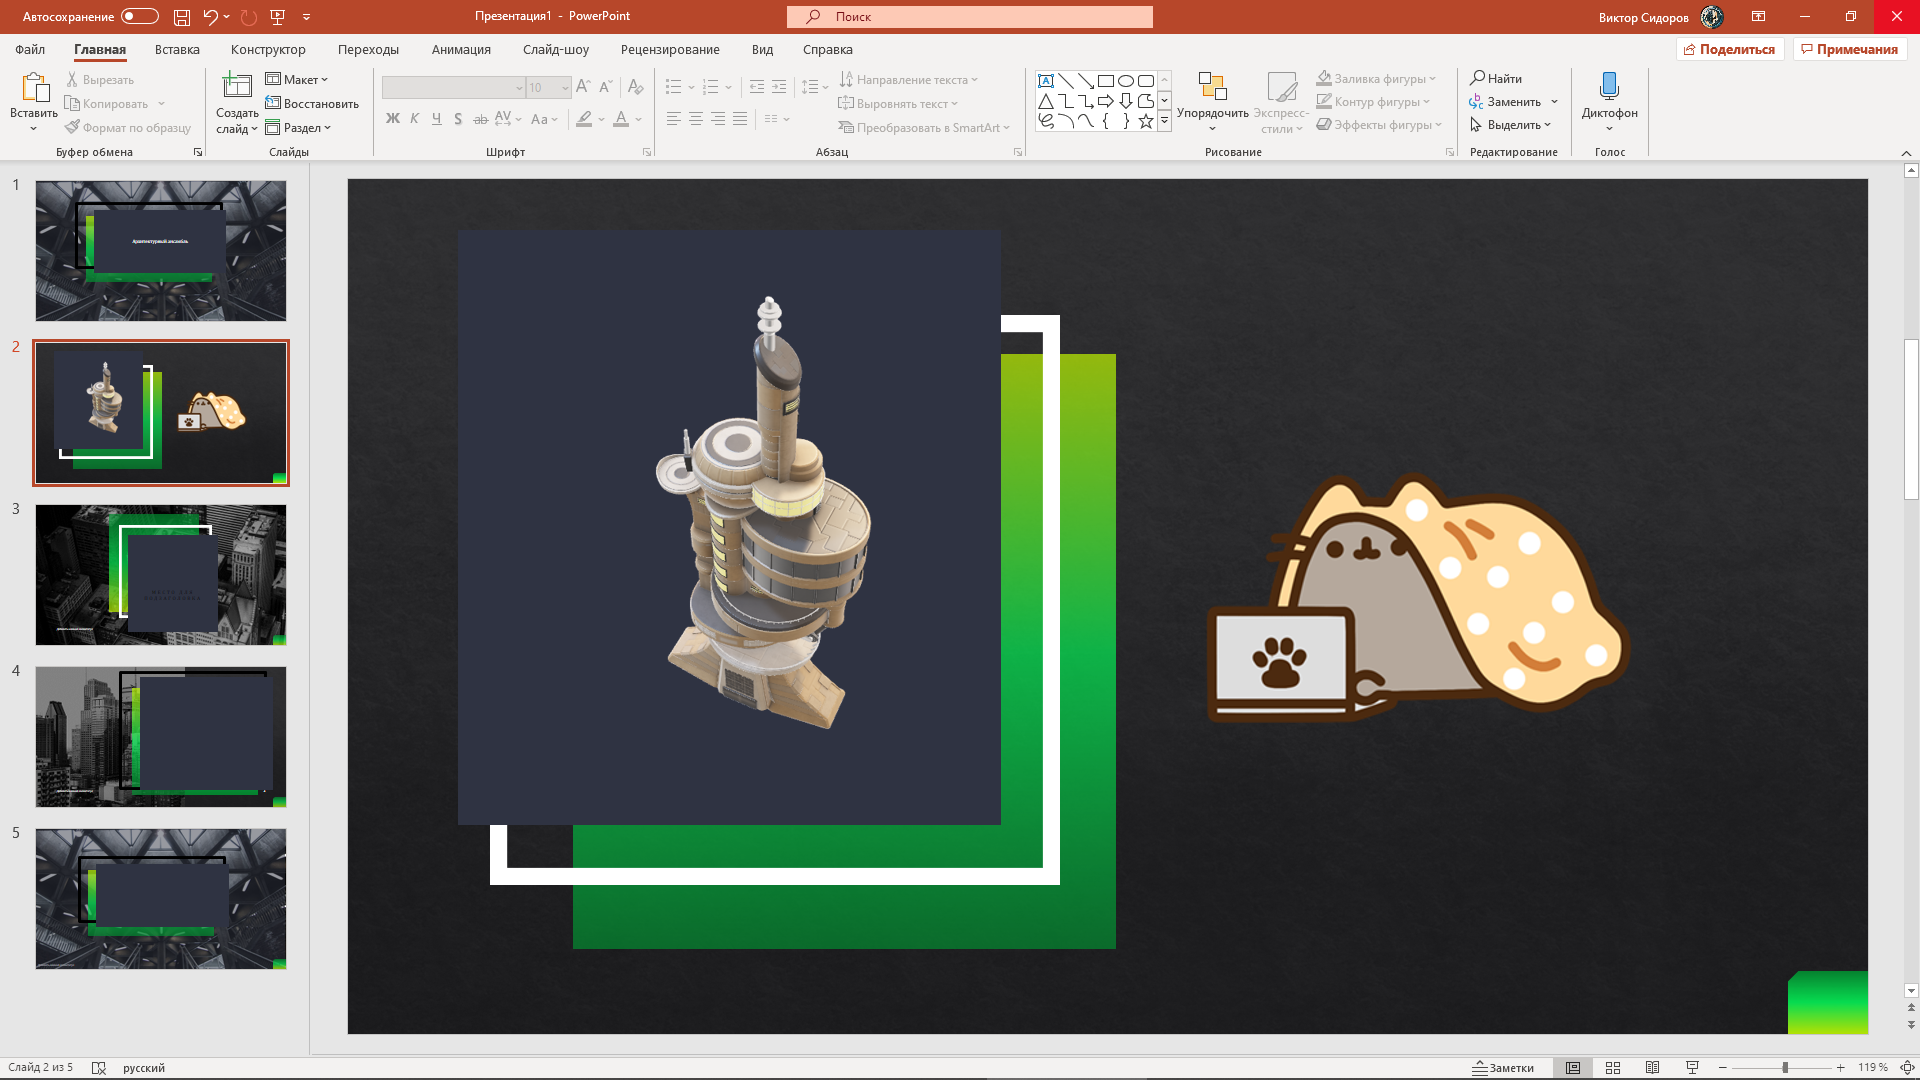Decrease indent level icon
The width and height of the screenshot is (1920, 1080).
point(757,87)
